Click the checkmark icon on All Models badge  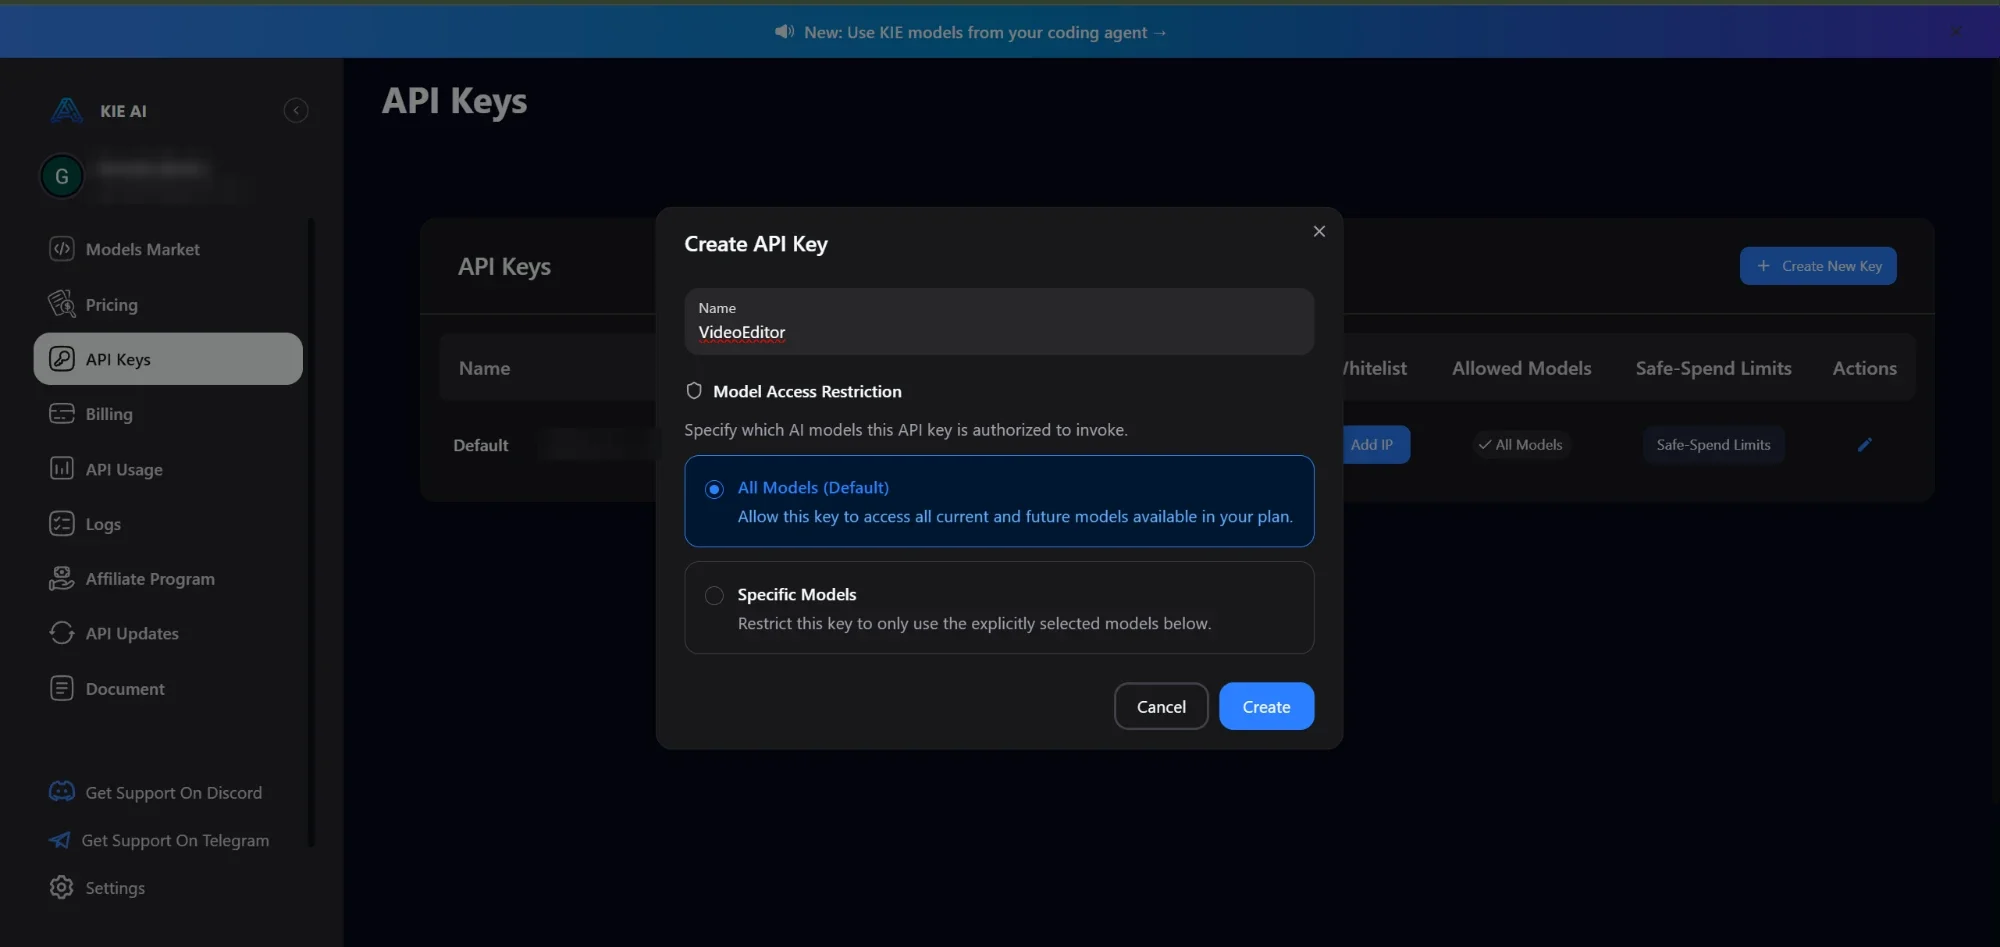pos(1484,445)
